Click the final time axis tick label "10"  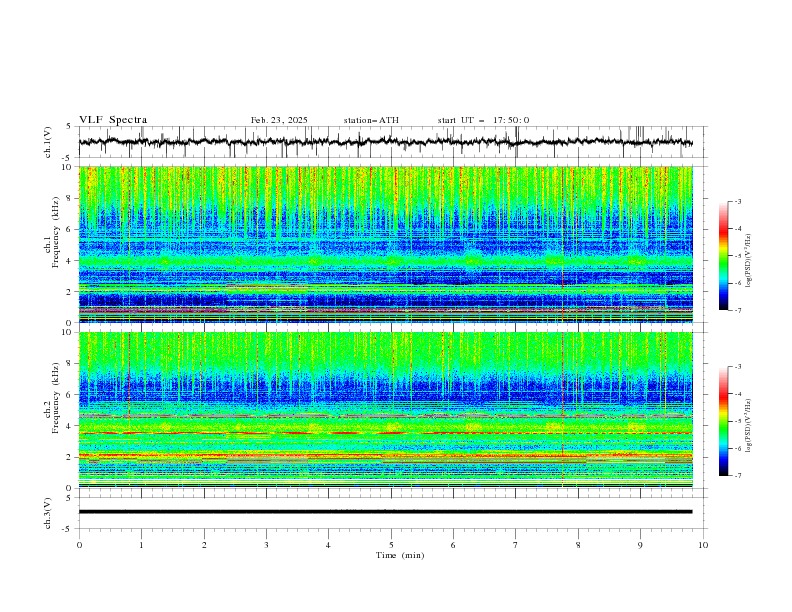(703, 545)
